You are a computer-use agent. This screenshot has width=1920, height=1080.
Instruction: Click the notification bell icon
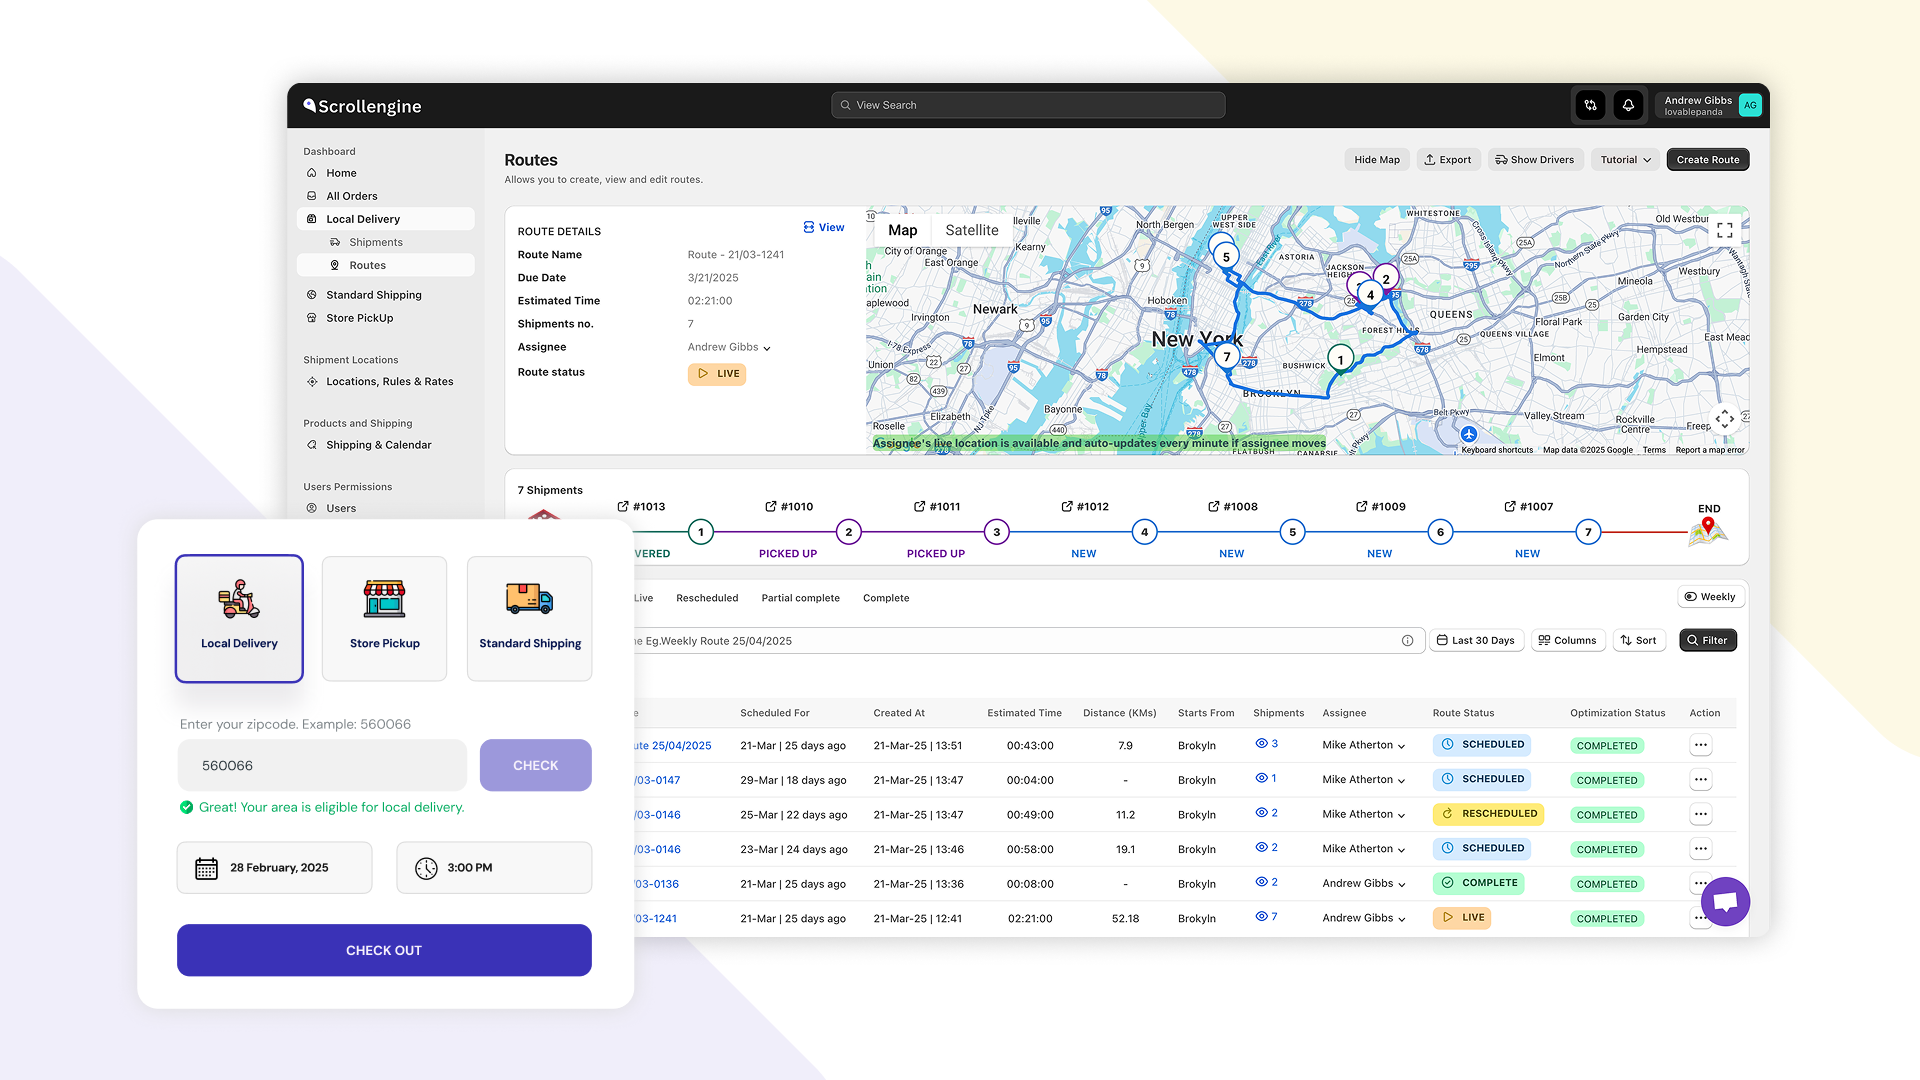tap(1628, 105)
